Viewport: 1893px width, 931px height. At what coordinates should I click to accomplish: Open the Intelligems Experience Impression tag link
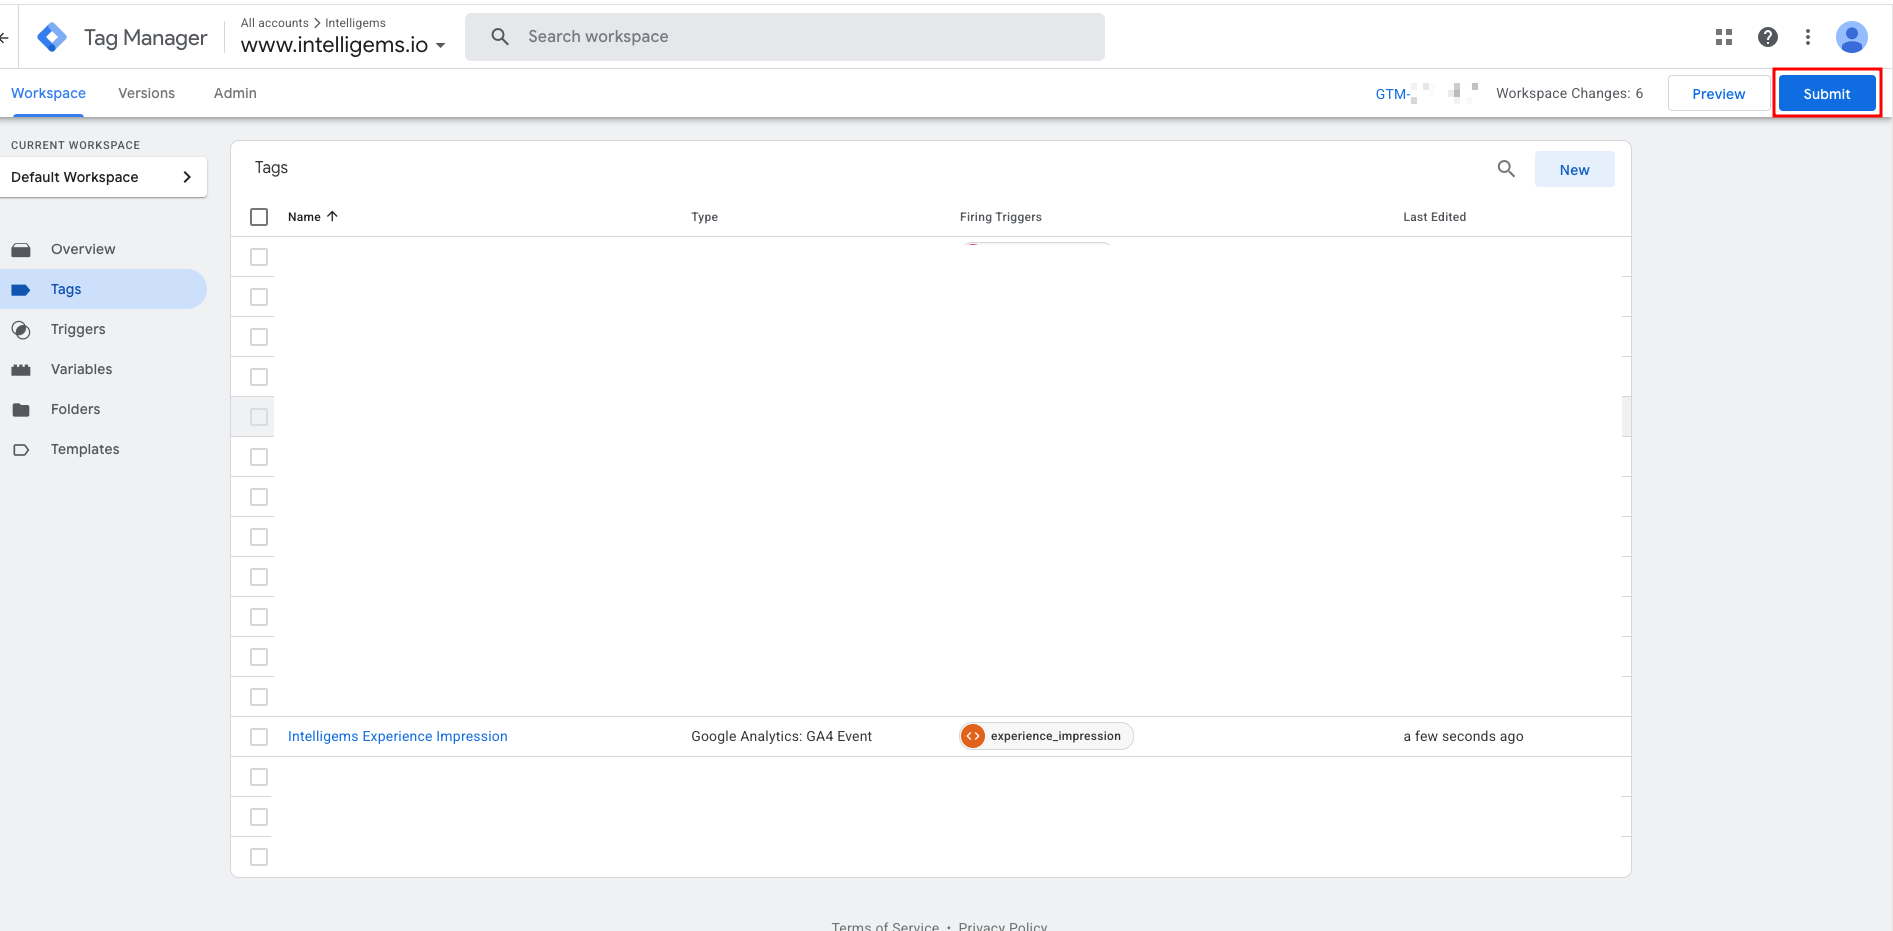[397, 736]
